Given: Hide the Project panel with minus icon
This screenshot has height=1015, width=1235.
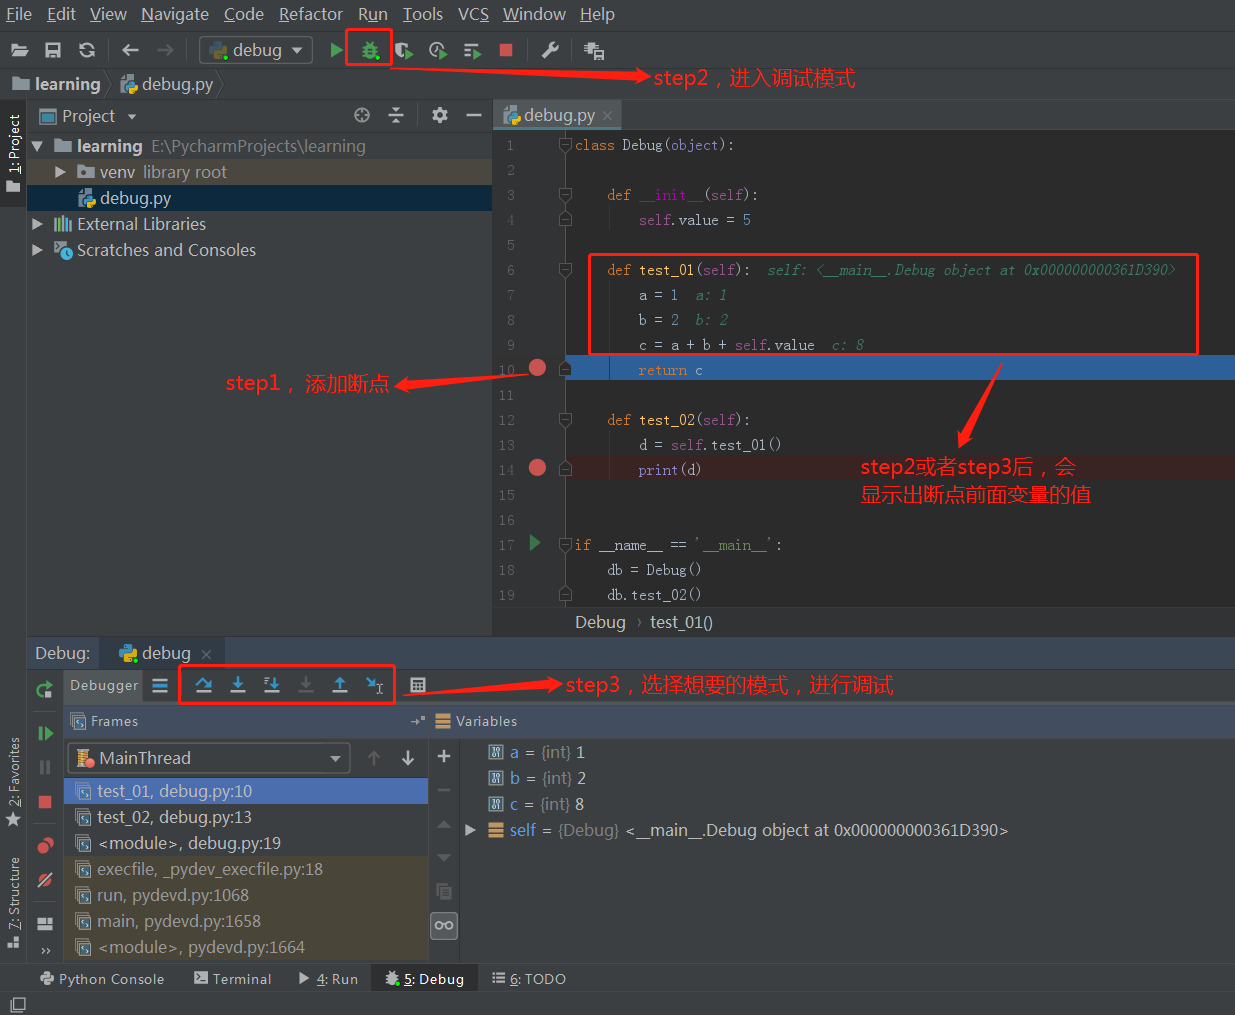Looking at the screenshot, I should pos(474,115).
